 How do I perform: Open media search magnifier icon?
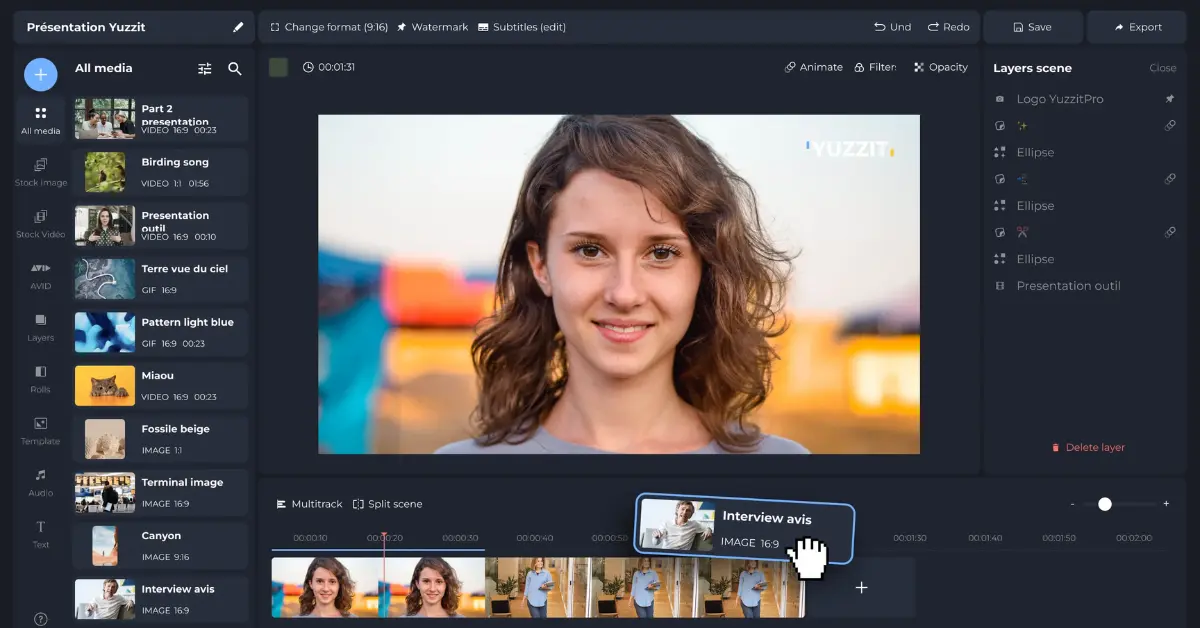coord(235,69)
